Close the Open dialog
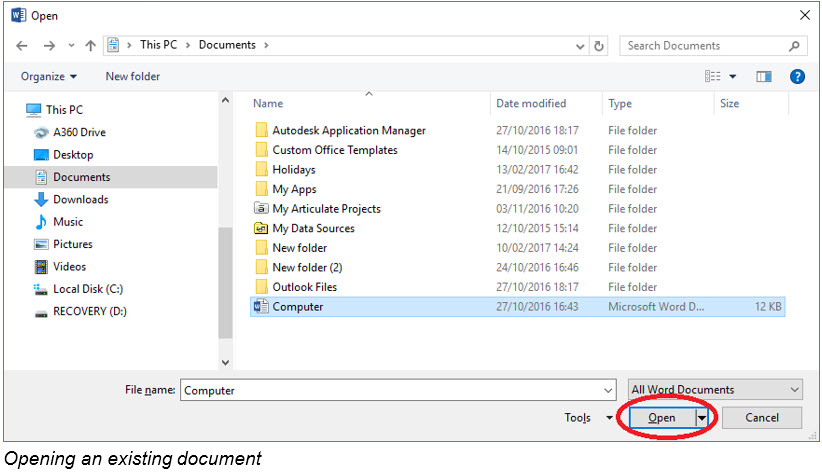This screenshot has width=822, height=474. click(805, 15)
